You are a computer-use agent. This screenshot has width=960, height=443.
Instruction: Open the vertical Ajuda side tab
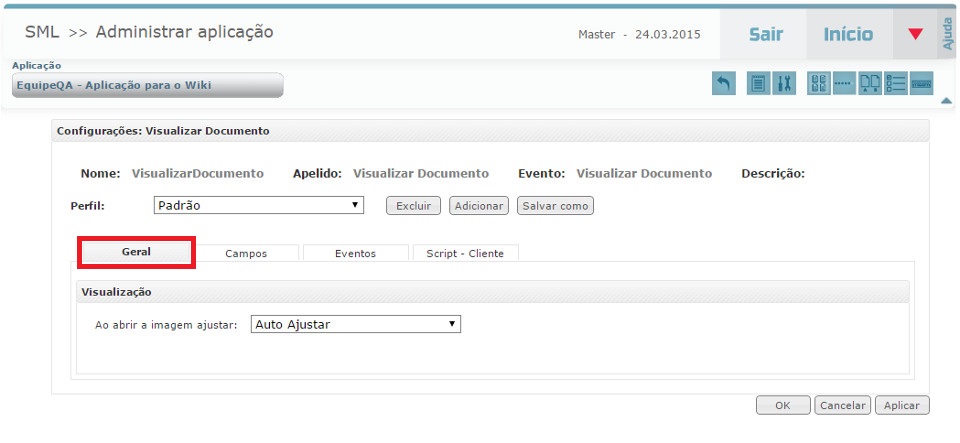tap(948, 34)
